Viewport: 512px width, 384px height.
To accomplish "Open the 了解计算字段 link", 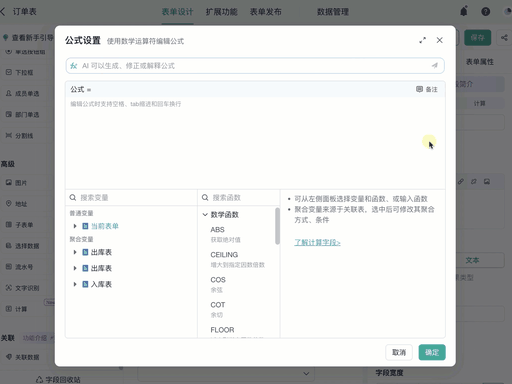I will (x=317, y=242).
